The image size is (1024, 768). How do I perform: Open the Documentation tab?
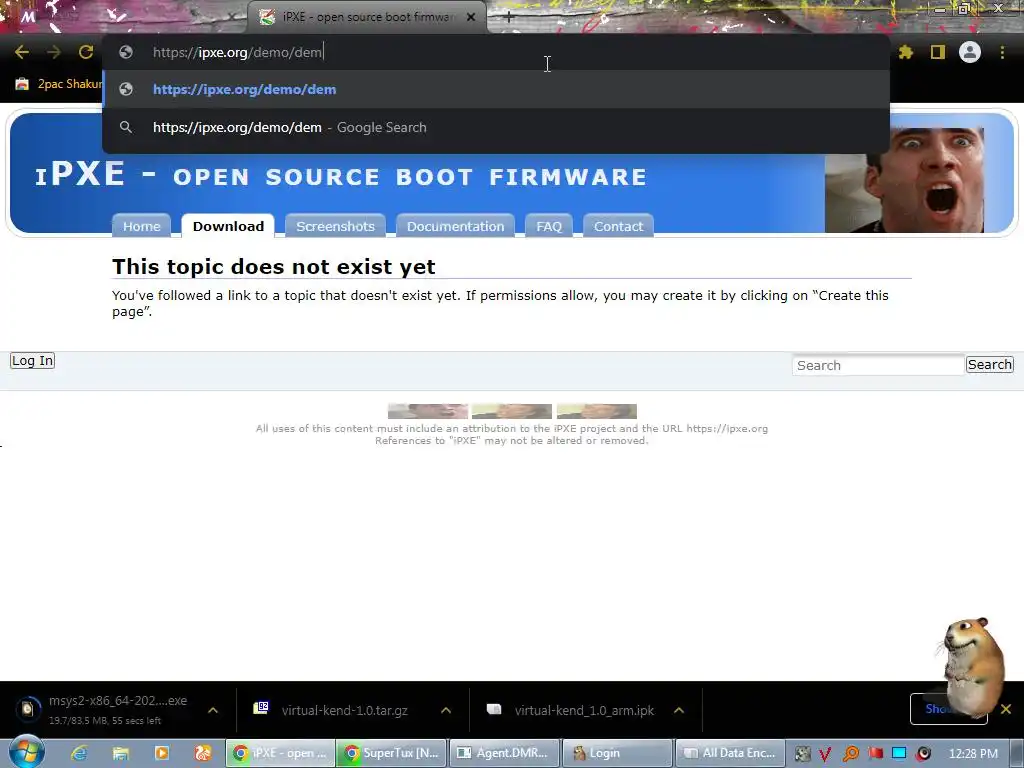click(x=455, y=226)
